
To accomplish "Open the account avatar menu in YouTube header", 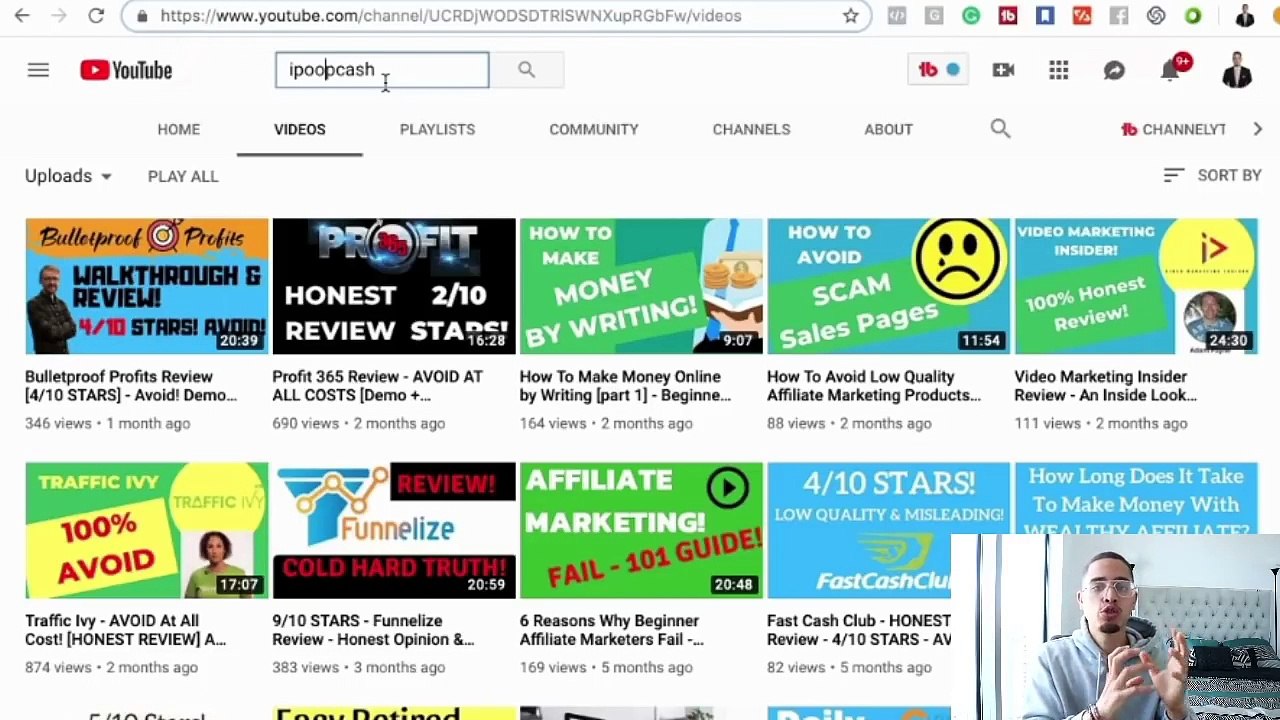I will point(1237,70).
